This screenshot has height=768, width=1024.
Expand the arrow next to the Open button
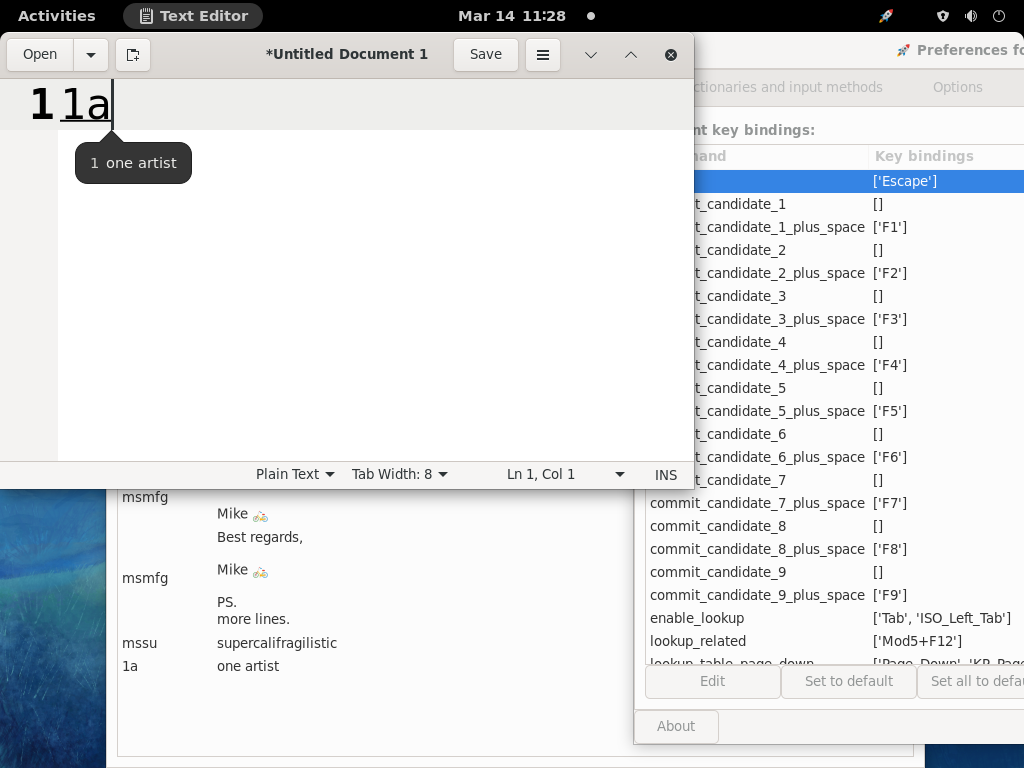(91, 54)
